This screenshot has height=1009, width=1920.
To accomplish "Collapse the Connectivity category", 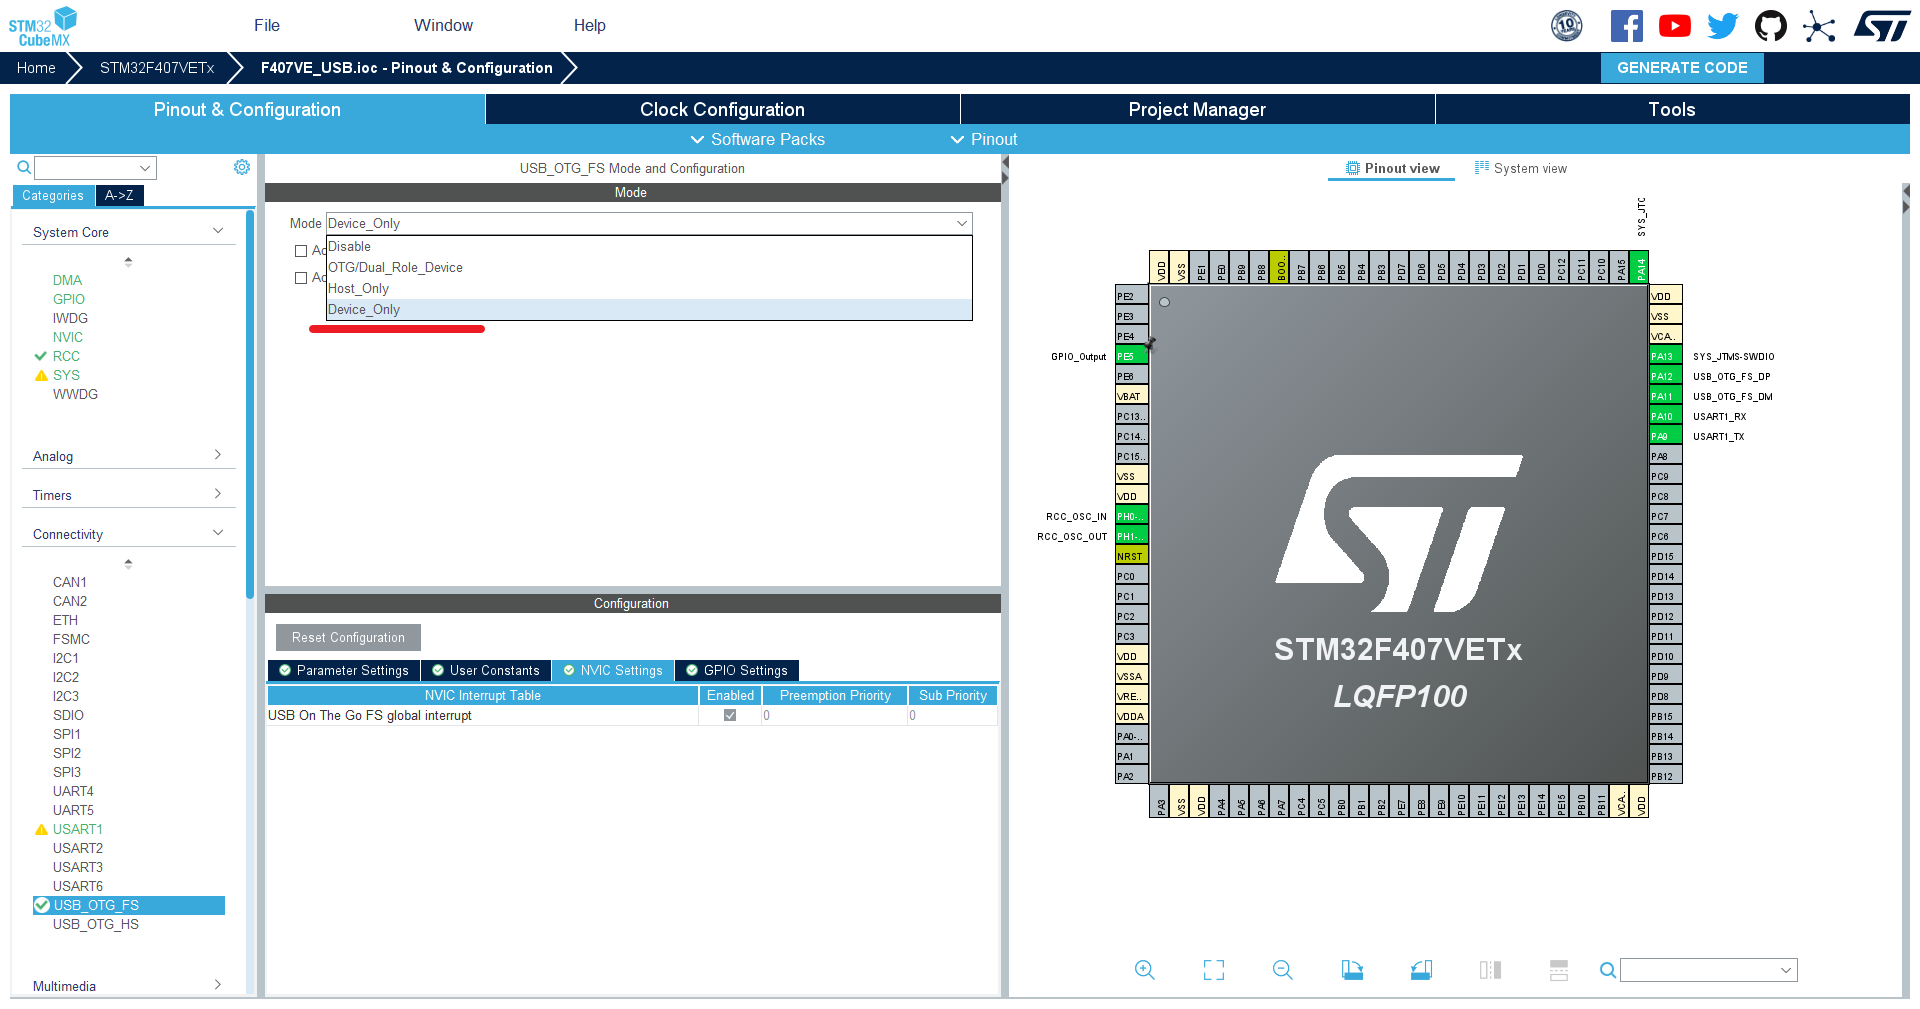I will coord(128,534).
